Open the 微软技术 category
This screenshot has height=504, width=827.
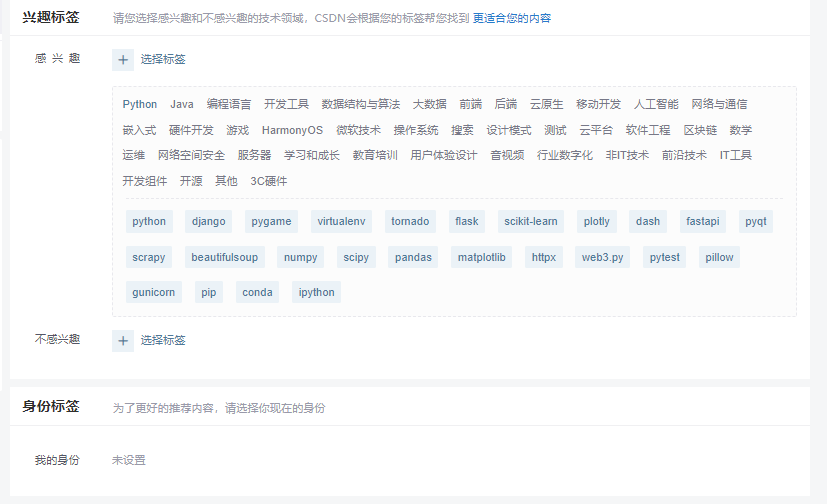359,130
